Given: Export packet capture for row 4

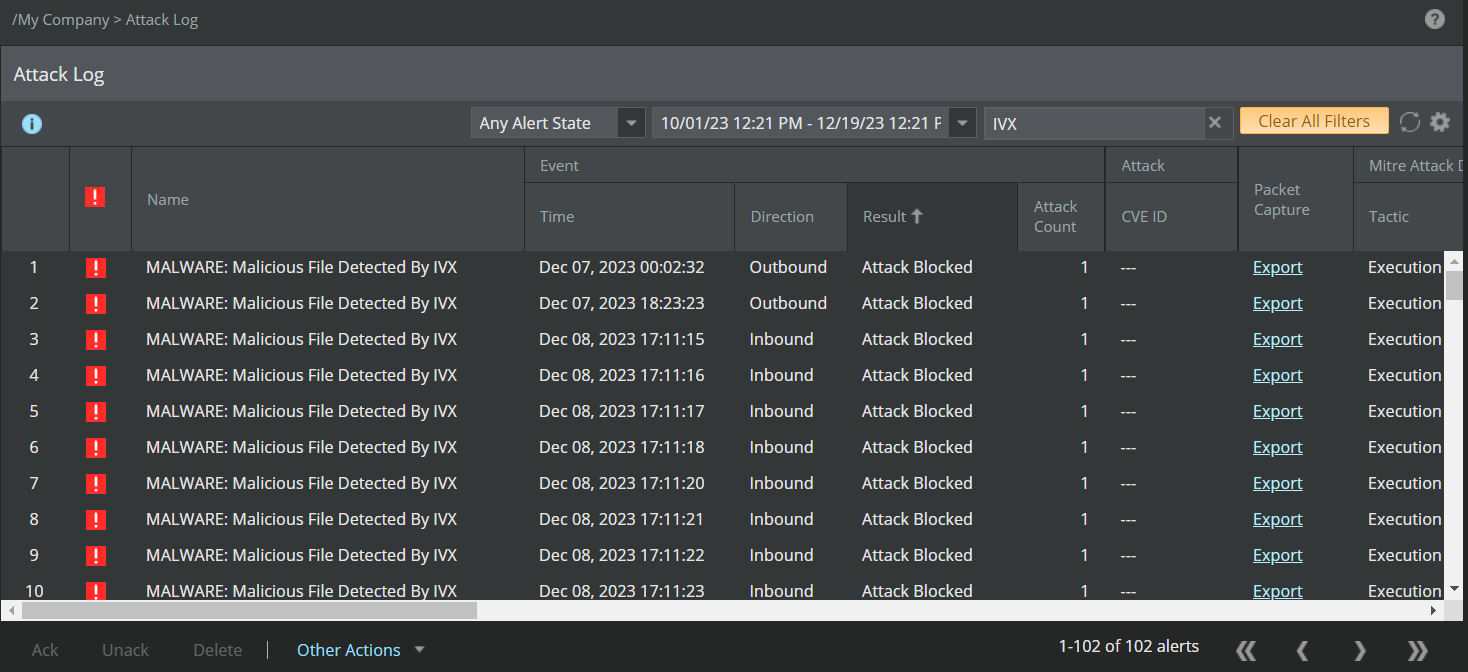Looking at the screenshot, I should pyautogui.click(x=1277, y=375).
